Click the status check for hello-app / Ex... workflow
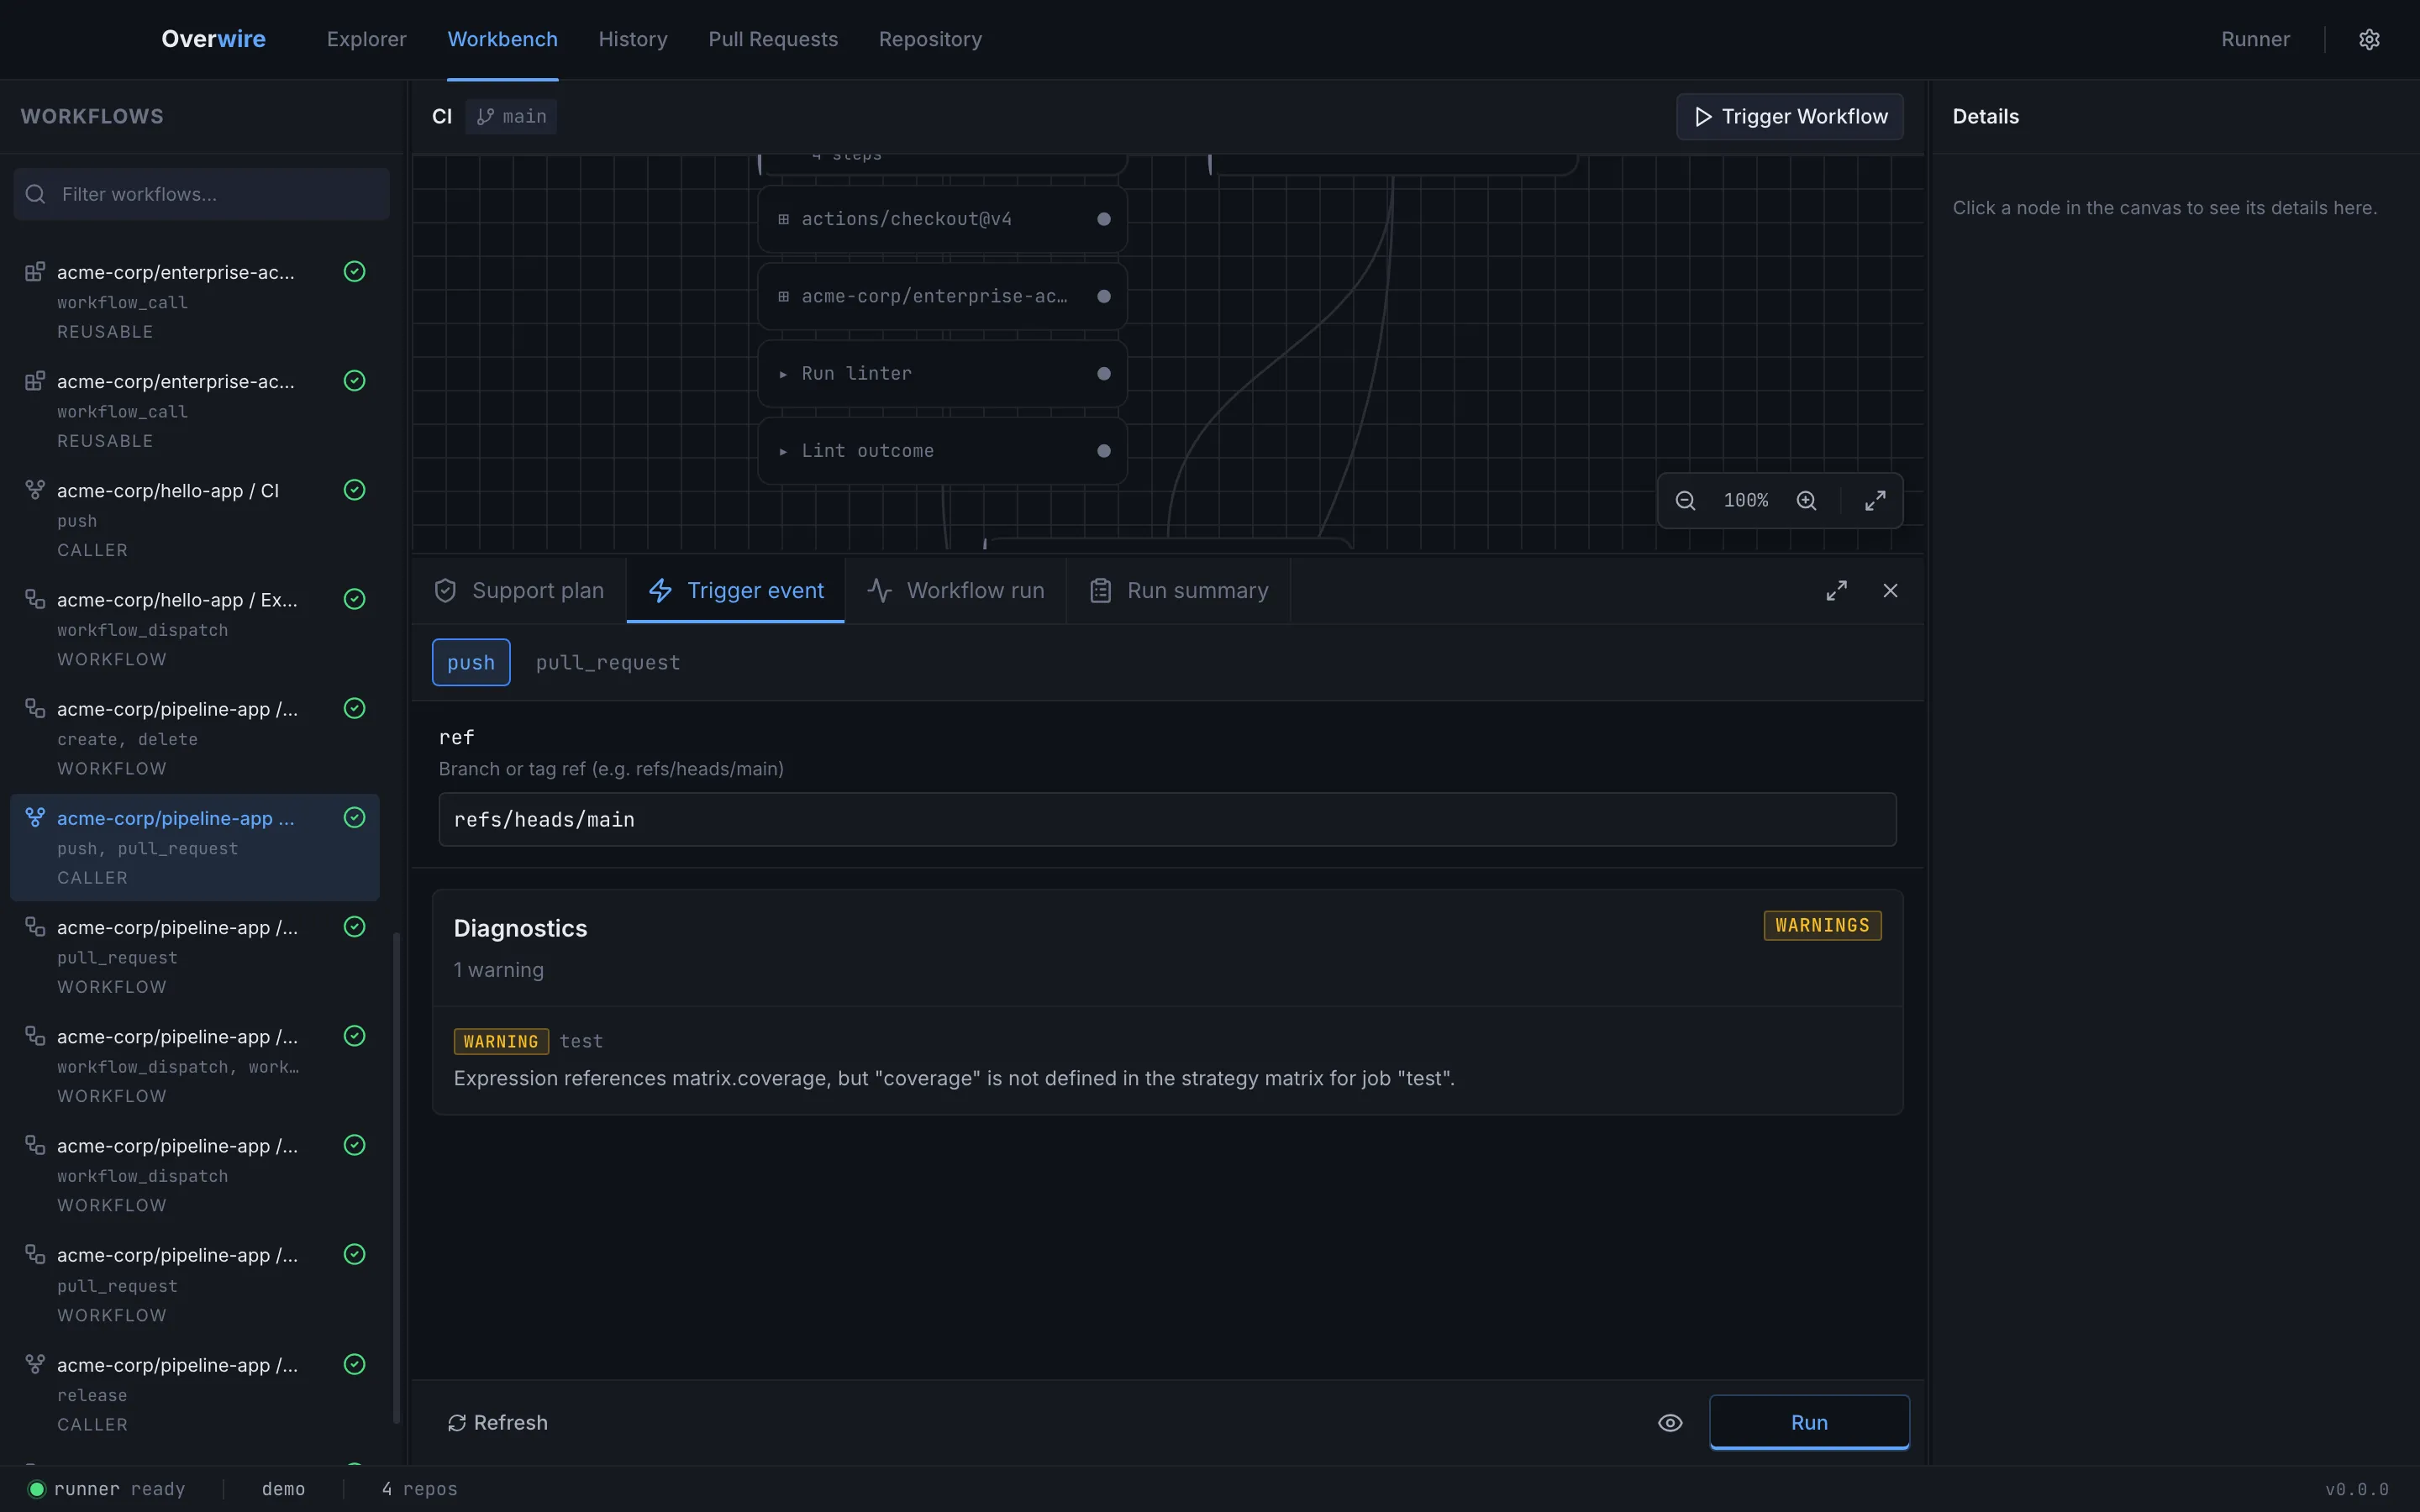 pos(354,599)
